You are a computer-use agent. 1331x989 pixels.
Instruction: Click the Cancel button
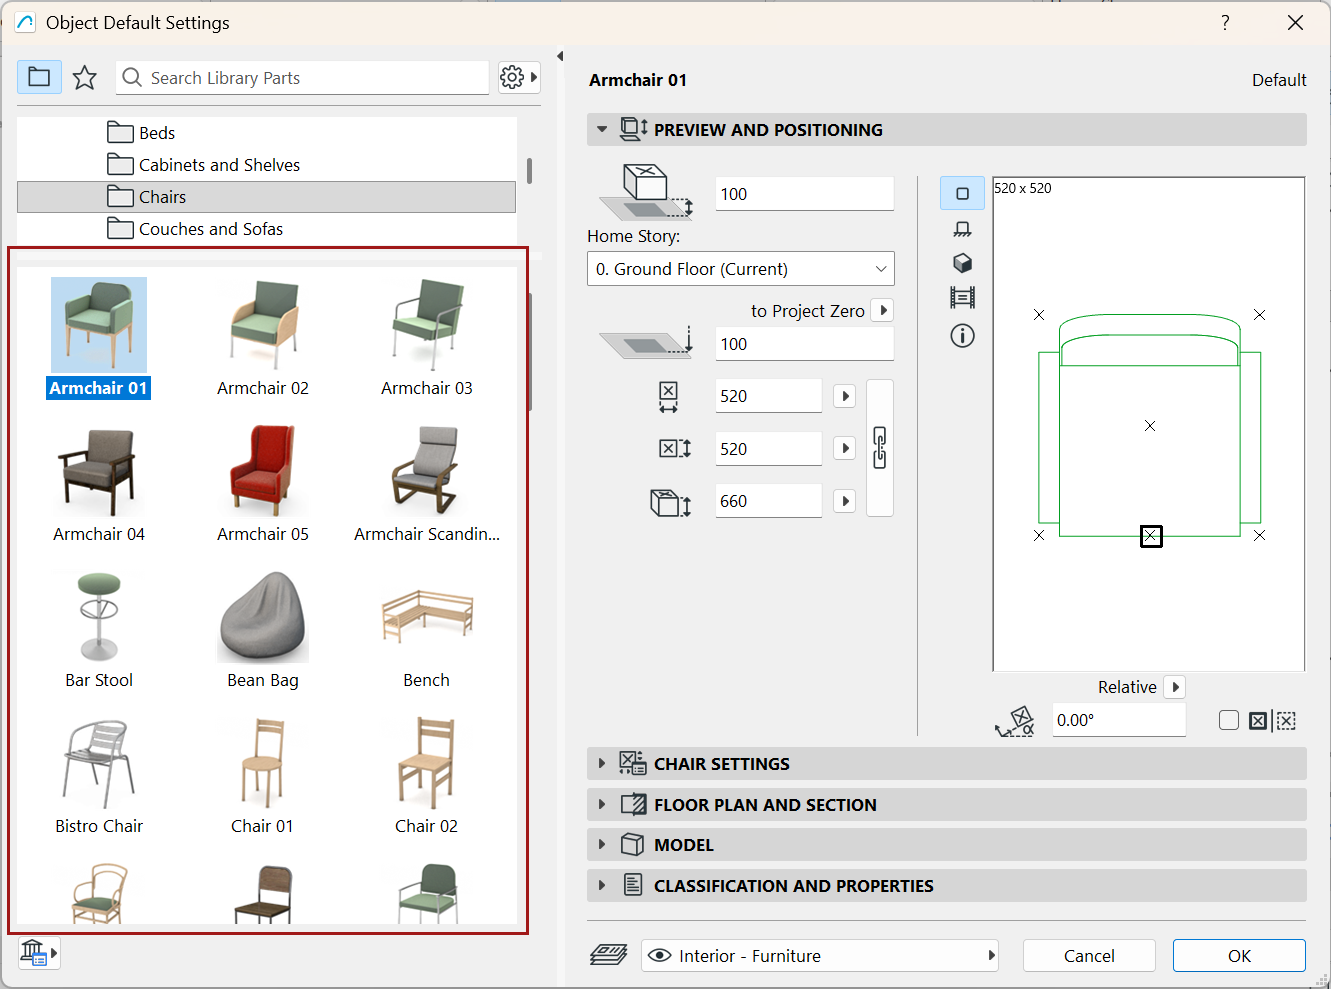1089,956
